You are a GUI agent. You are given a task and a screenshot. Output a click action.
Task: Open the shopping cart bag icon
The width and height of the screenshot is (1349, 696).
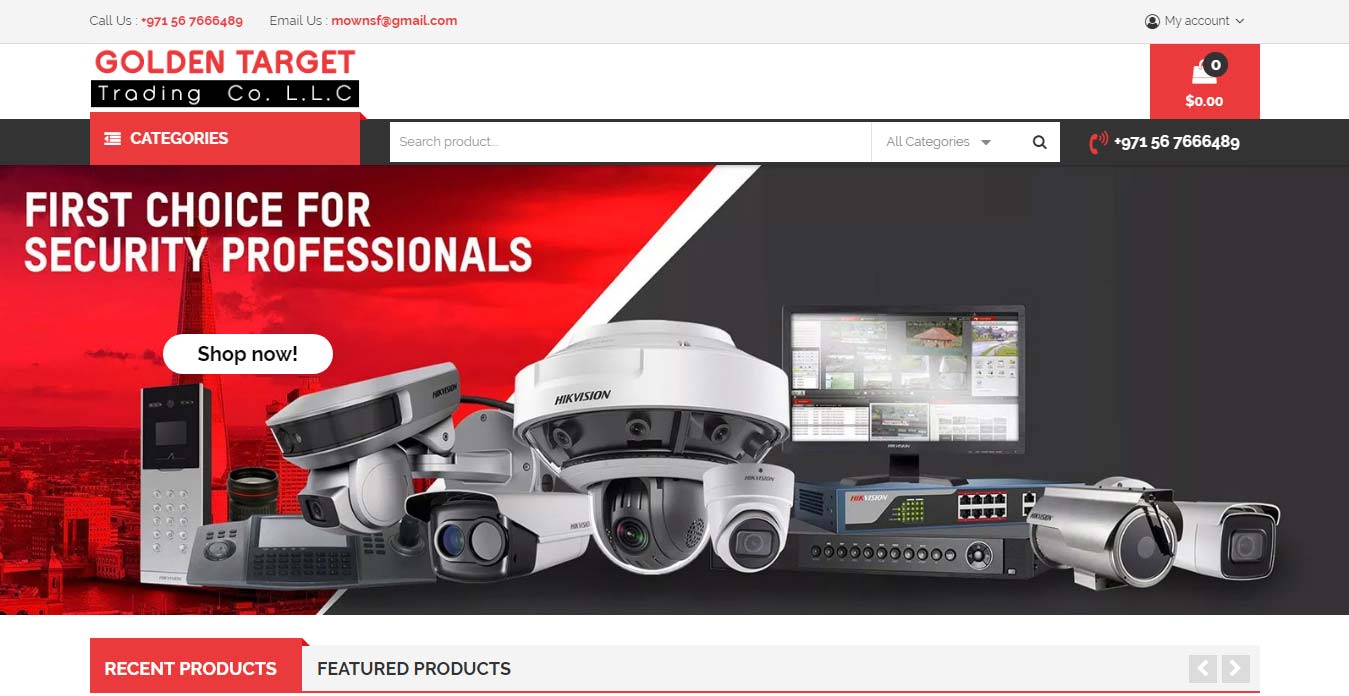(1204, 74)
